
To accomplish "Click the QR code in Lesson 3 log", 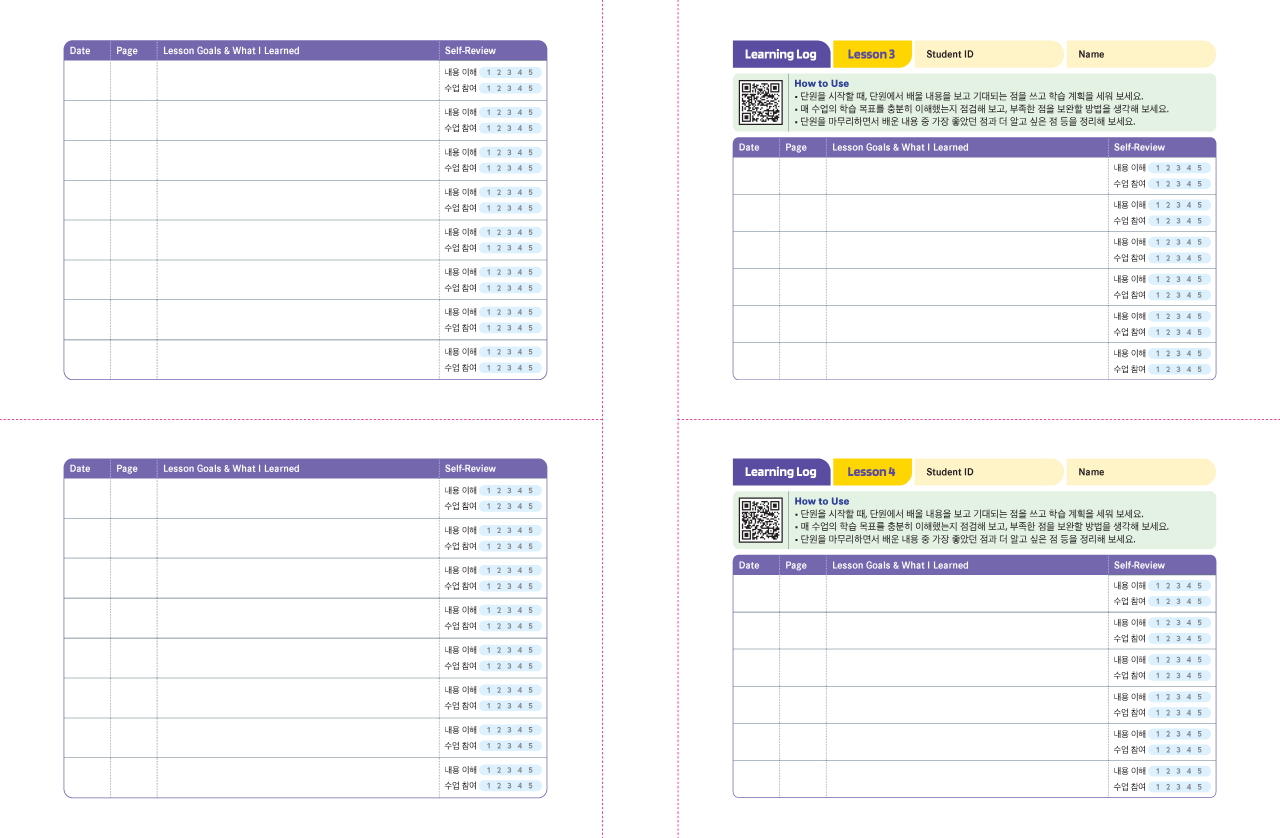I will coord(760,102).
